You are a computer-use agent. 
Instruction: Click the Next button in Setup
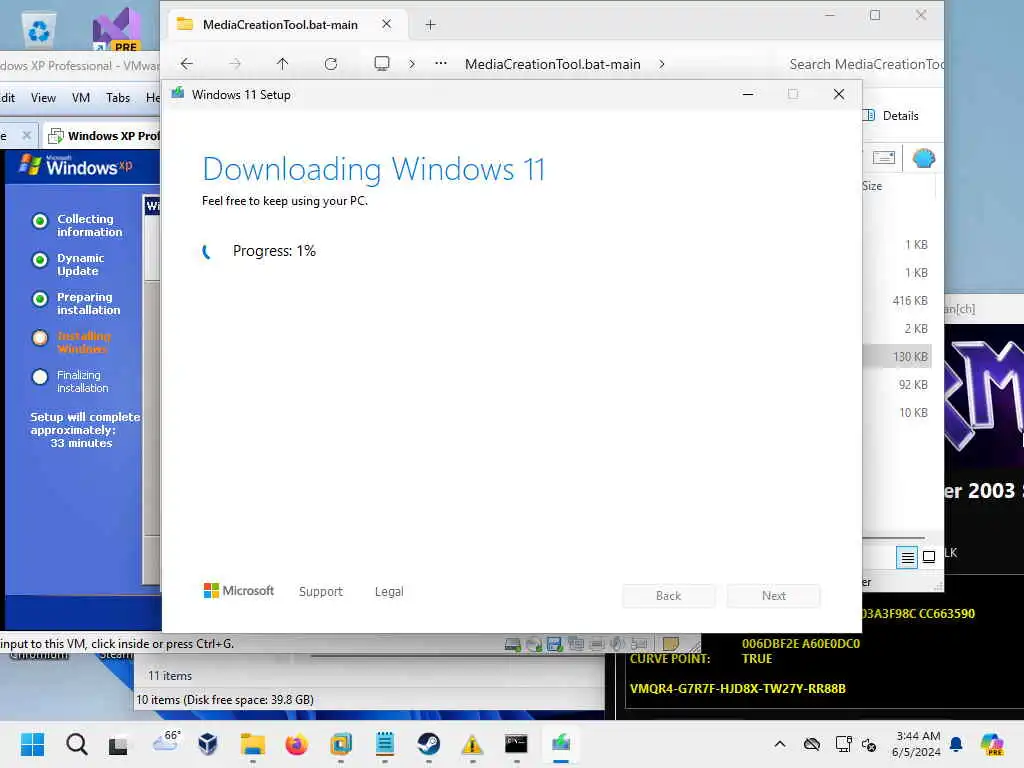pos(774,596)
